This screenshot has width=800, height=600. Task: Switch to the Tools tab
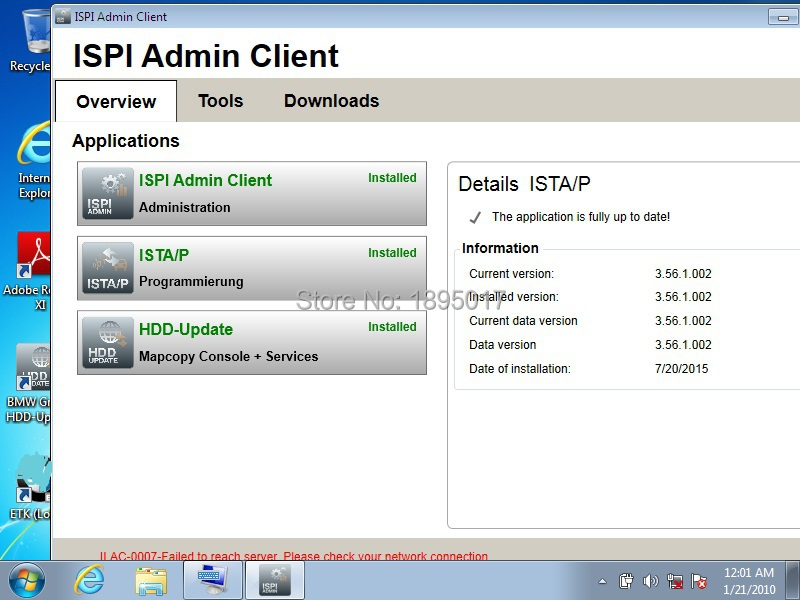220,101
